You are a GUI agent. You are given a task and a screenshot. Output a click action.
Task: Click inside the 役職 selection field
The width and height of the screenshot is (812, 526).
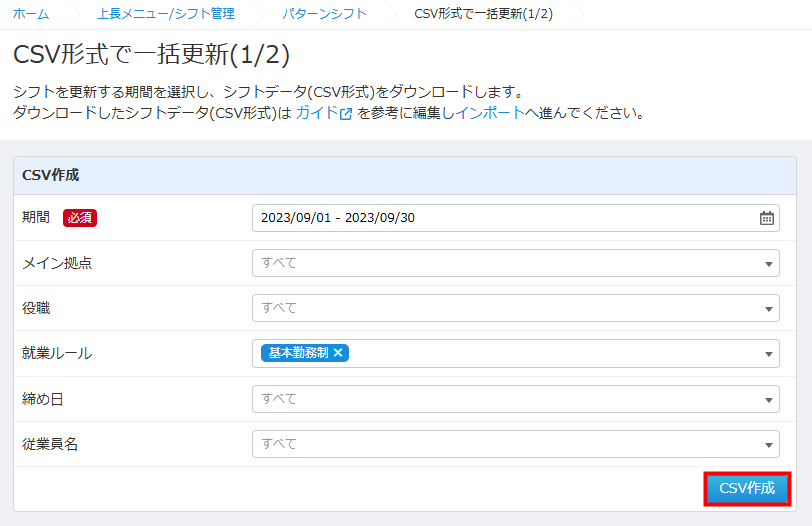pos(500,308)
